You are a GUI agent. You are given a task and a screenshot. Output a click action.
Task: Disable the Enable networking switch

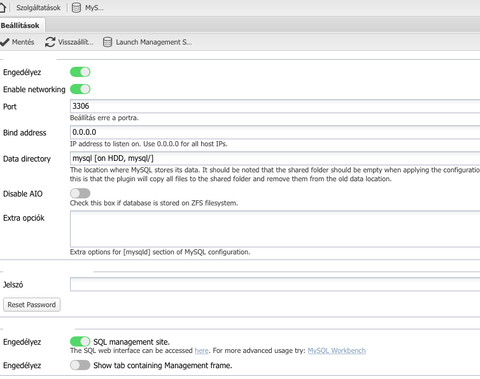tap(80, 89)
